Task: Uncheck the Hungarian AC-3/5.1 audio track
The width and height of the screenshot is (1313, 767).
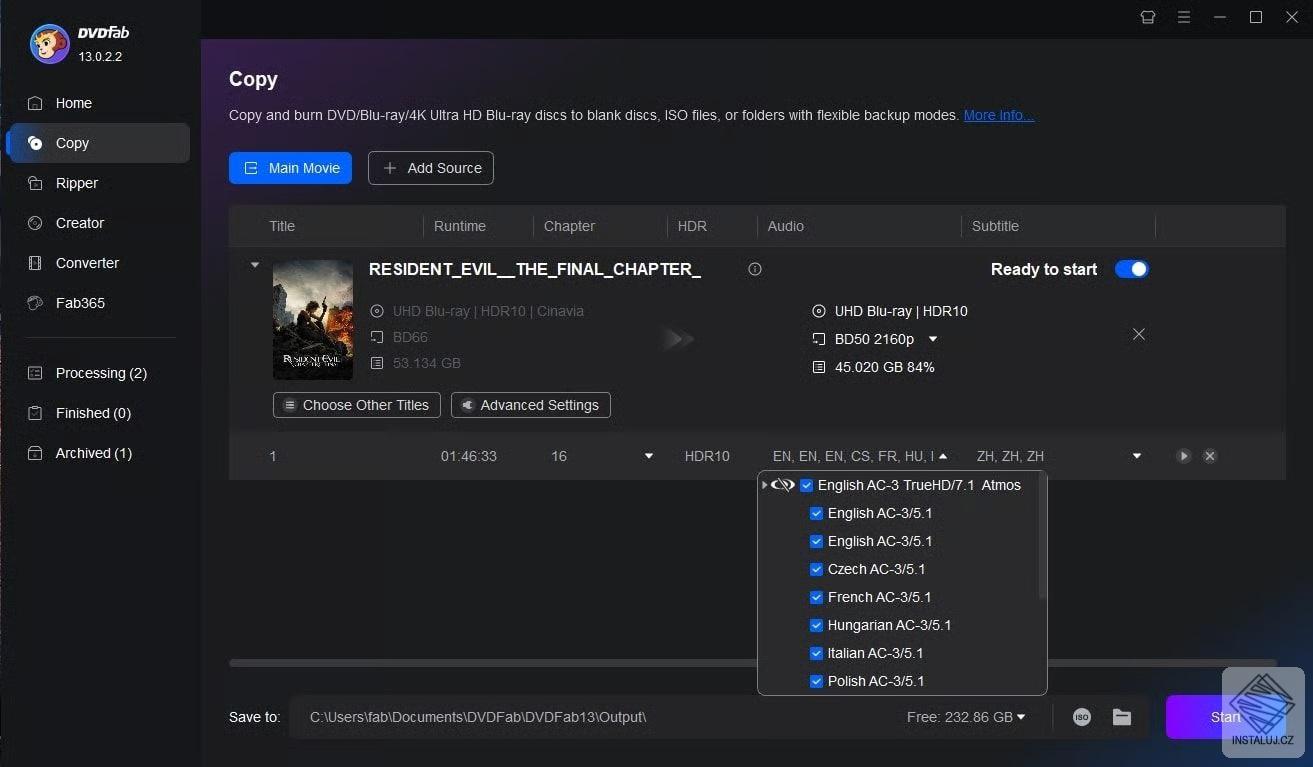Action: coord(816,625)
